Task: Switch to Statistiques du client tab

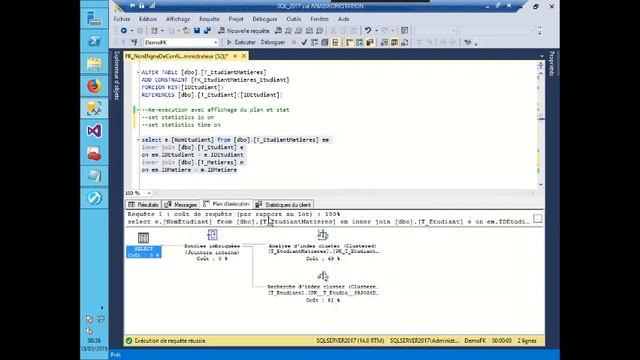Action: click(x=284, y=204)
